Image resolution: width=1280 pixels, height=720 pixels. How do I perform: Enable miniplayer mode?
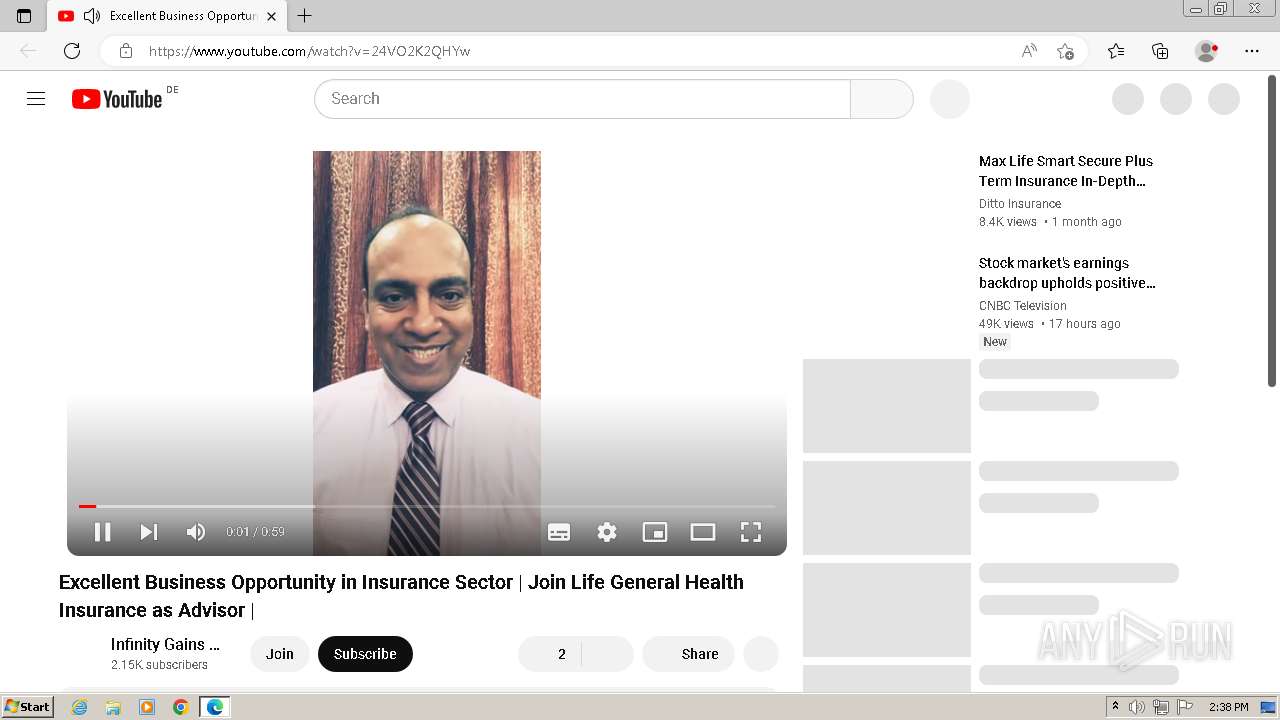tap(655, 532)
